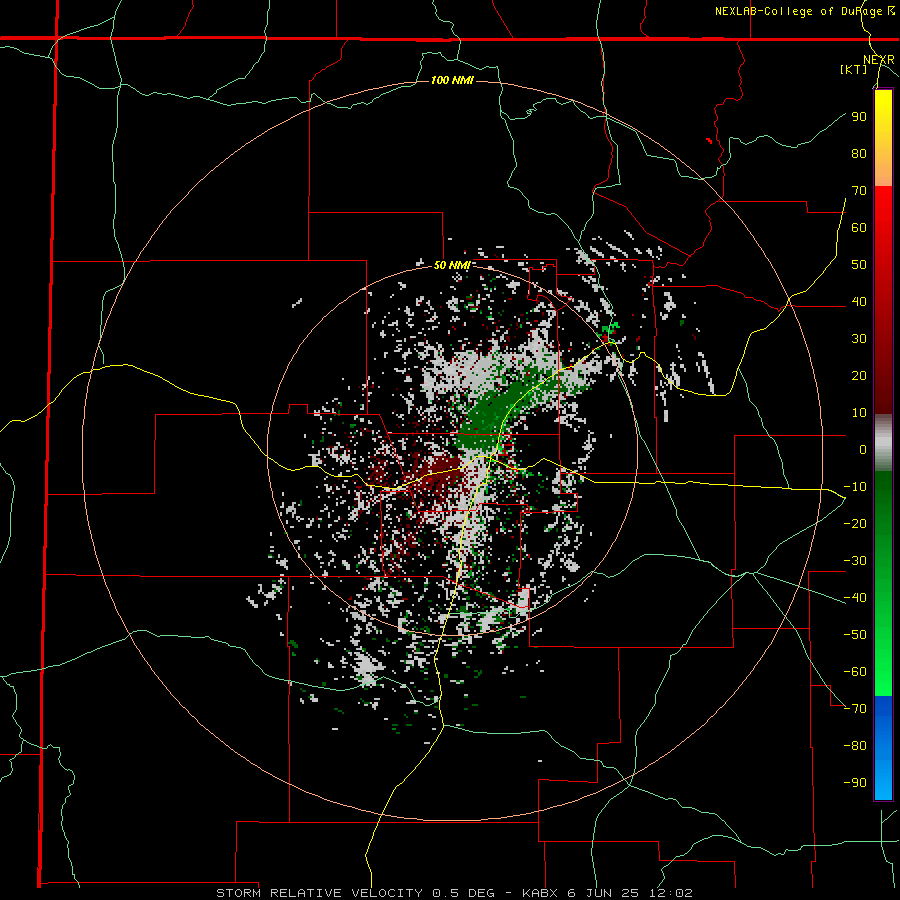The height and width of the screenshot is (900, 900).
Task: Click the -30 scale value
Action: (x=855, y=561)
